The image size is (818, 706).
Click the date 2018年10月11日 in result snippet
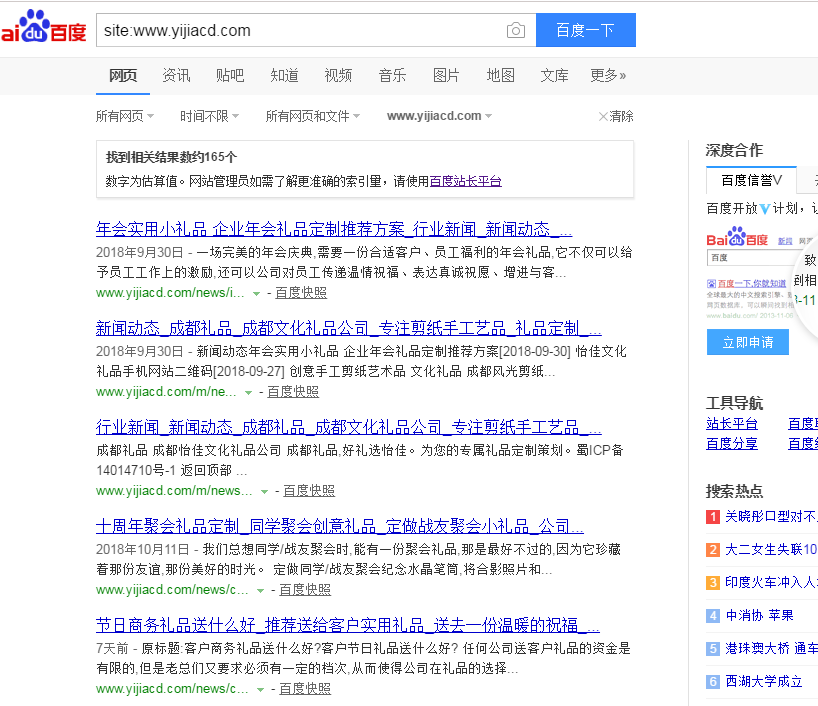pos(142,549)
